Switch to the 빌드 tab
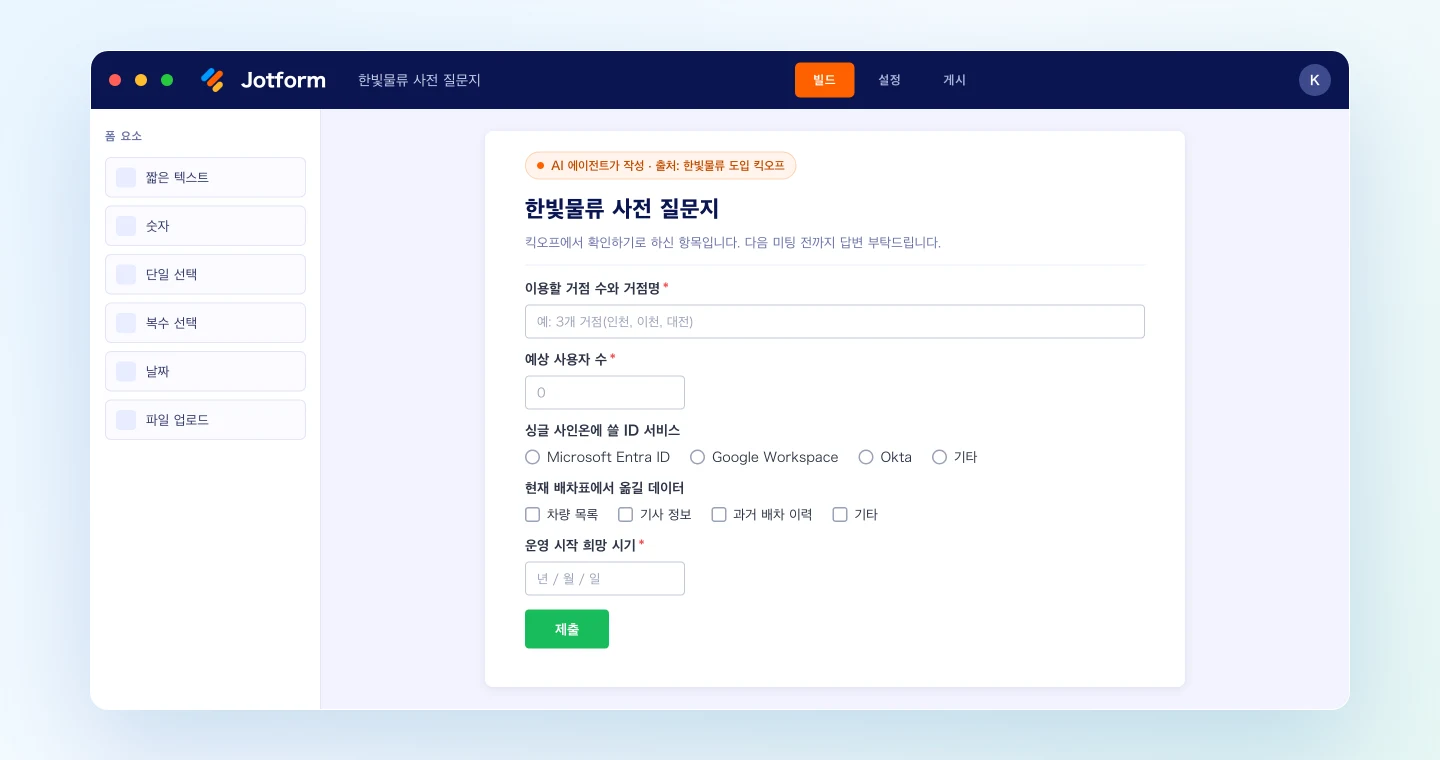Viewport: 1440px width, 760px height. 825,80
